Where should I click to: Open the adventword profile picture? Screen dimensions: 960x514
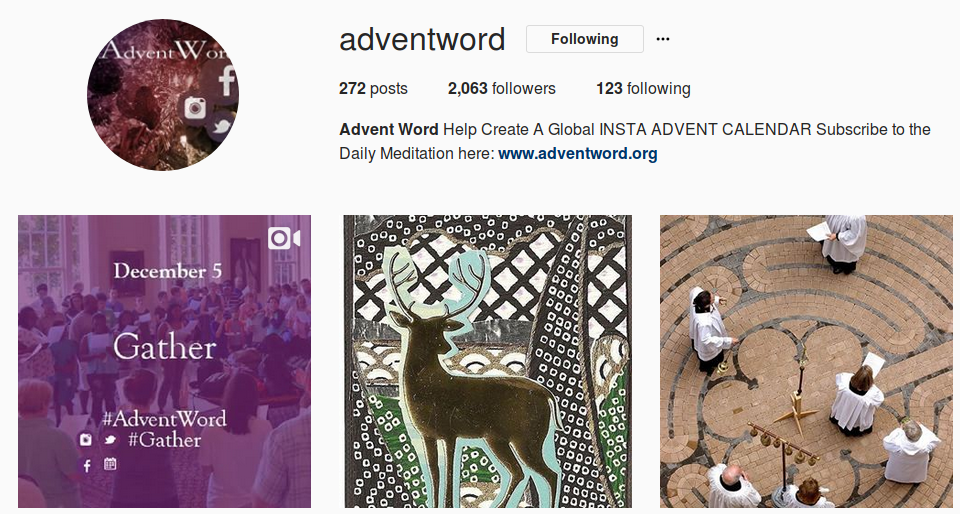[163, 94]
